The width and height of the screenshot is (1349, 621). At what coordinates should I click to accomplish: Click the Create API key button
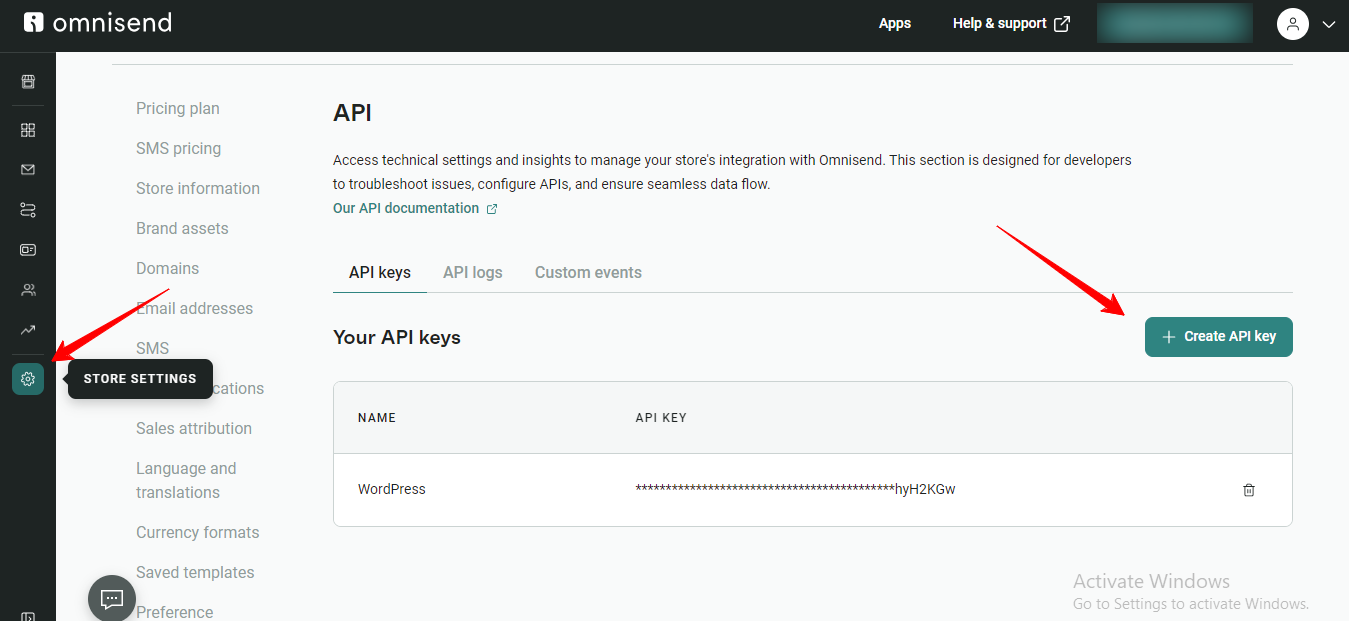point(1218,337)
